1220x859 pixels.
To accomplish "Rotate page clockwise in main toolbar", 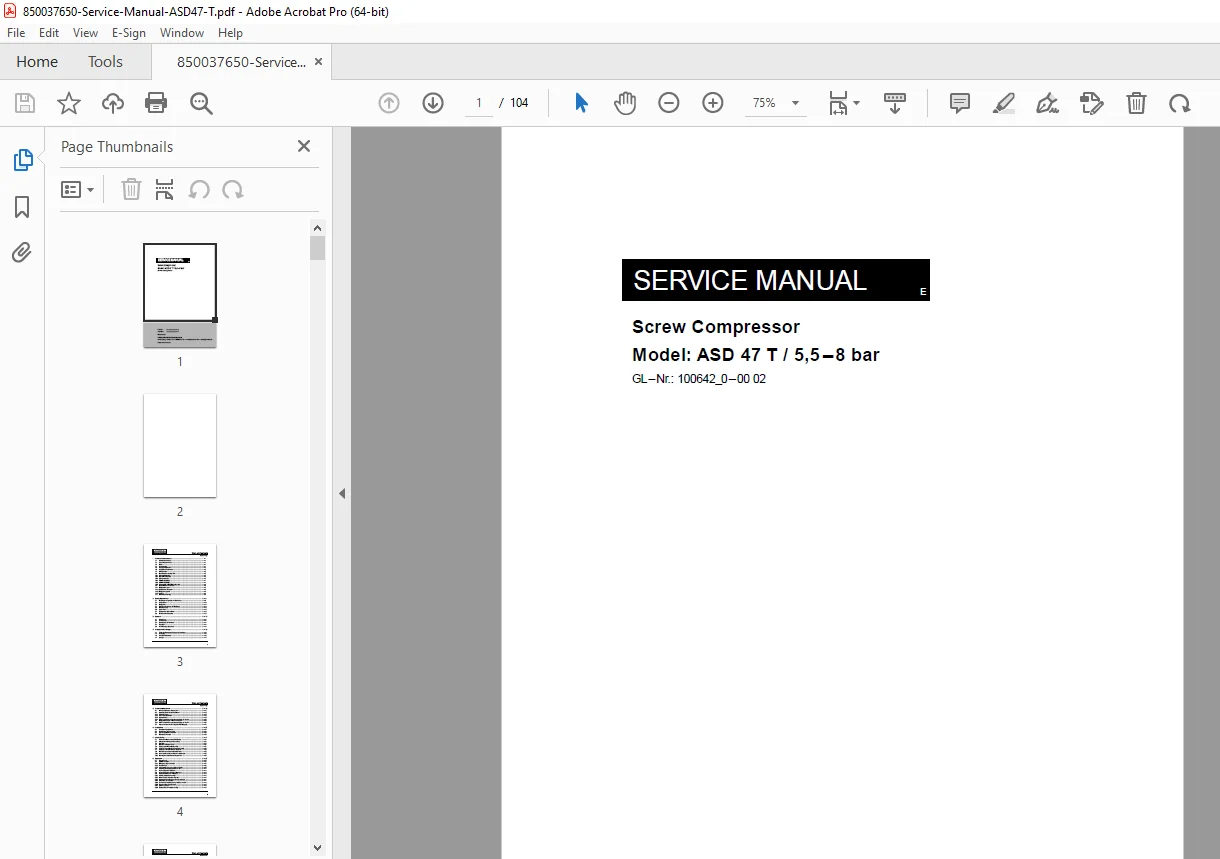I will click(1180, 103).
